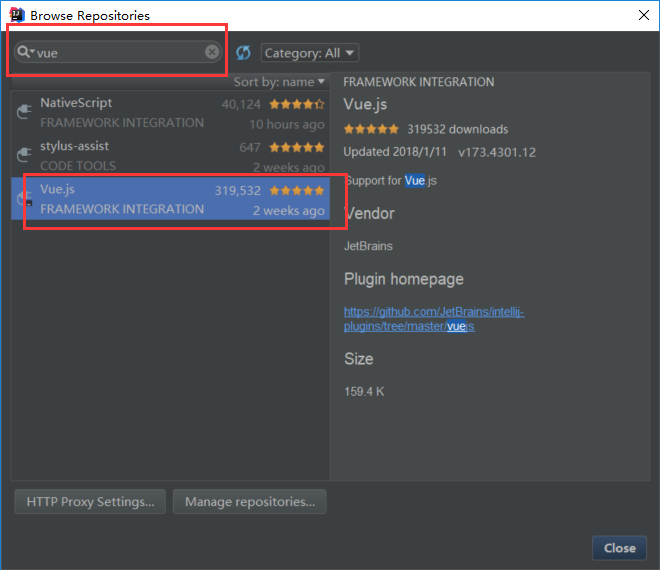Reload the plugin list with refresh icon
661x571 pixels.
point(243,53)
